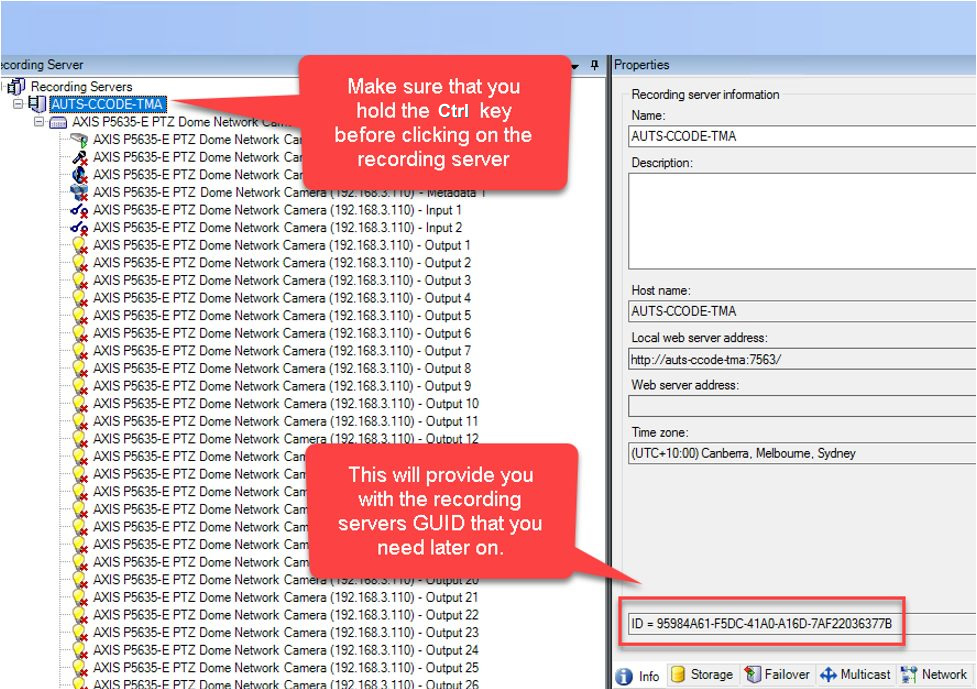The image size is (977, 689).
Task: Click the Output 1 light bulb icon
Action: click(80, 246)
